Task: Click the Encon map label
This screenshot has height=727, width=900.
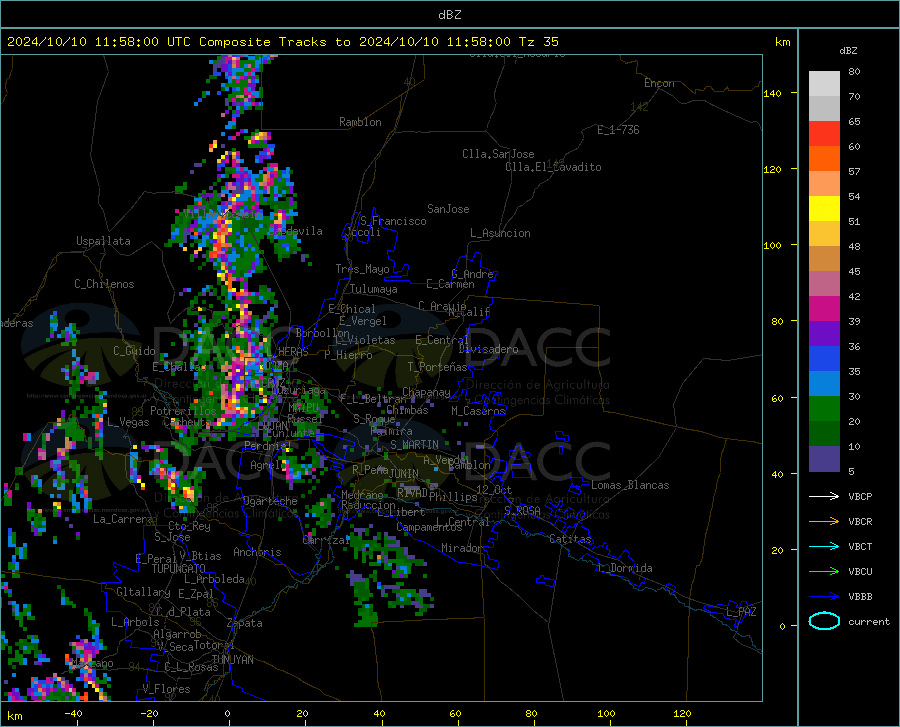Action: tap(659, 83)
